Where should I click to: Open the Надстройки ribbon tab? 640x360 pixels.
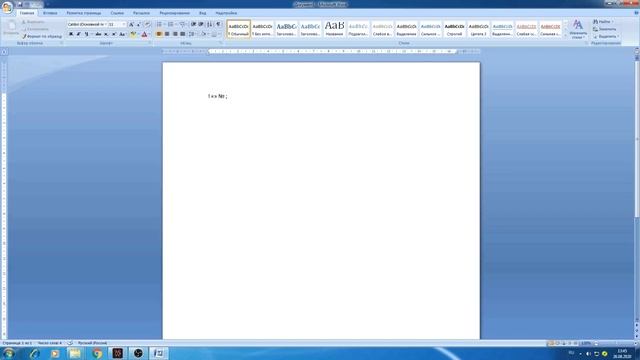click(226, 13)
